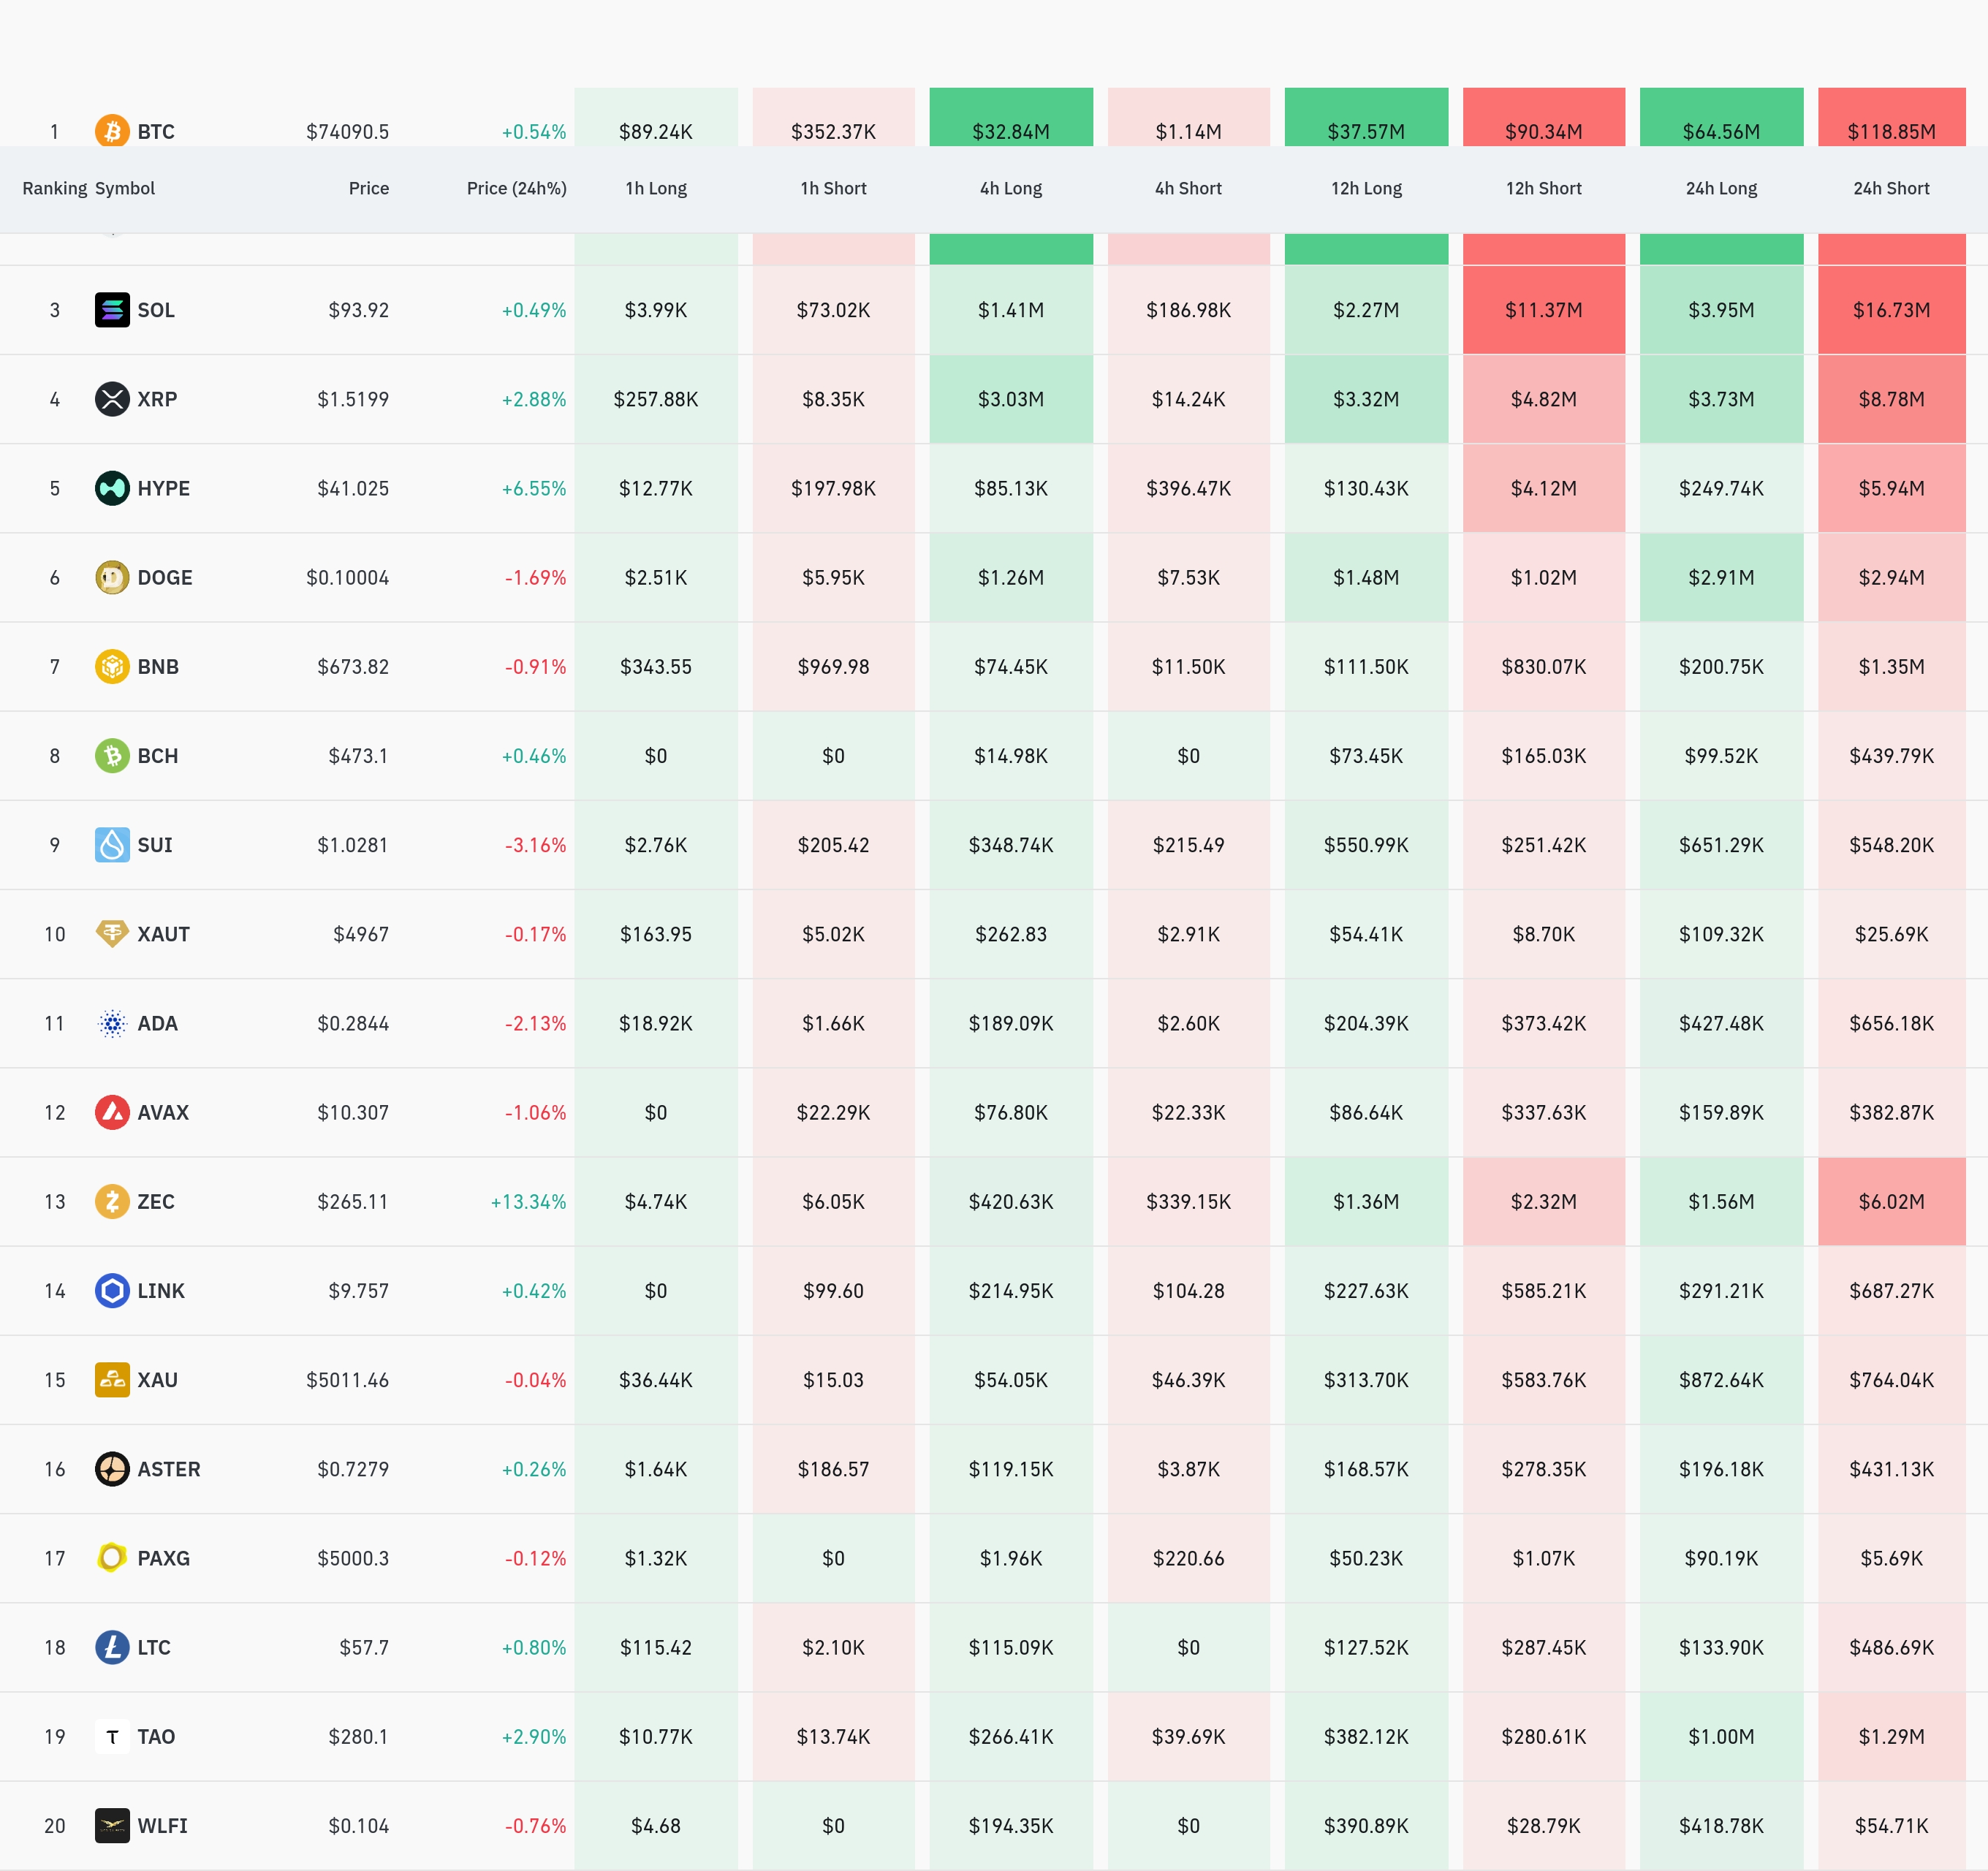Click SOL 12h Short $11.37M red cell
The width and height of the screenshot is (1988, 1871).
(1543, 310)
